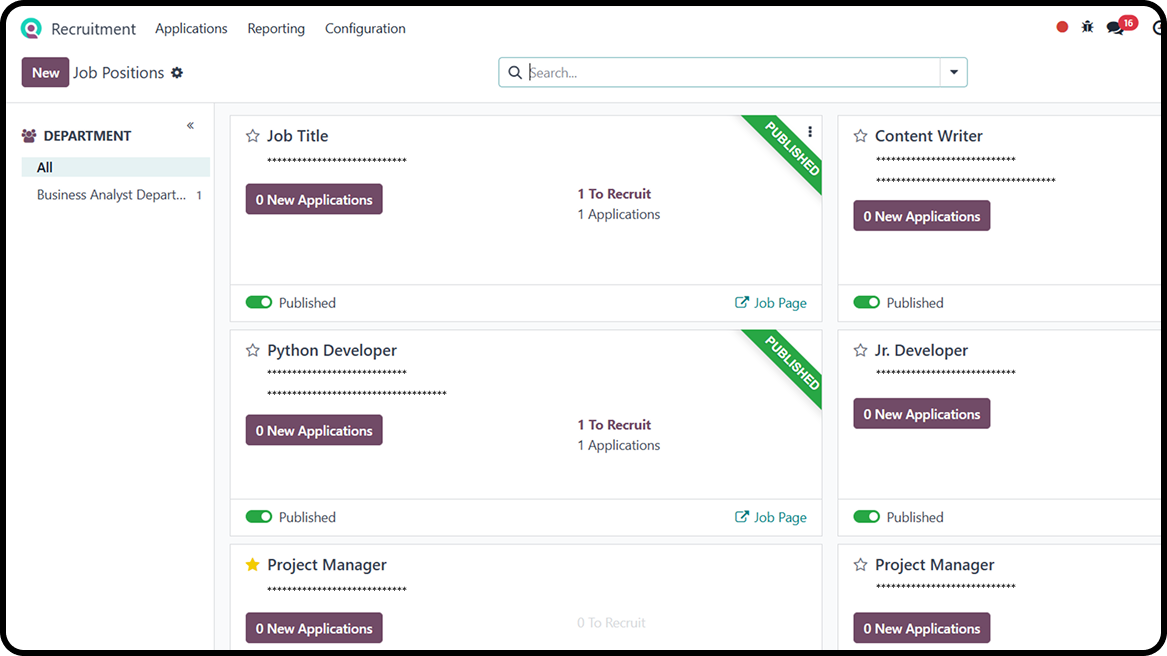Click the New job position button

tap(46, 73)
